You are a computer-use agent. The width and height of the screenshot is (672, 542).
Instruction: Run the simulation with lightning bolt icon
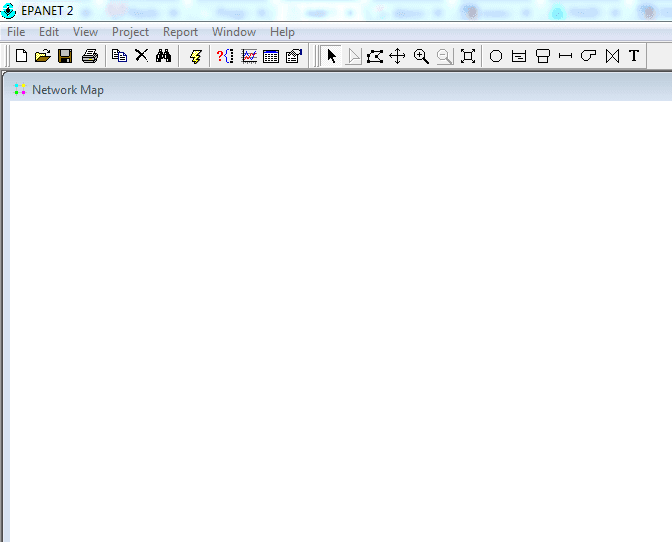195,56
